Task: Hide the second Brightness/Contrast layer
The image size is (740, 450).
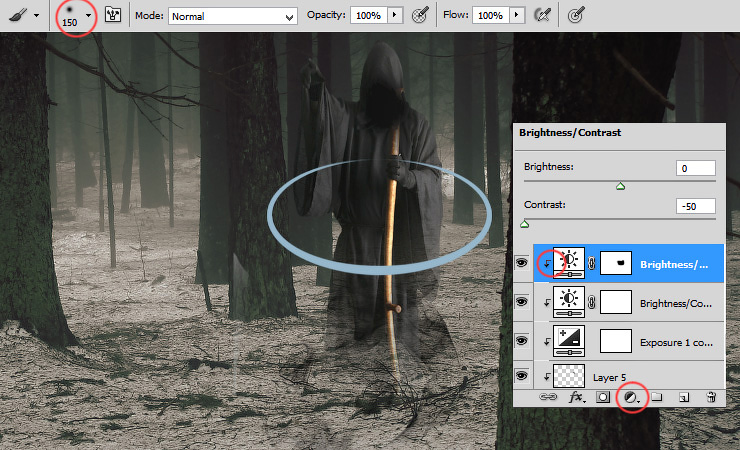Action: coord(521,302)
